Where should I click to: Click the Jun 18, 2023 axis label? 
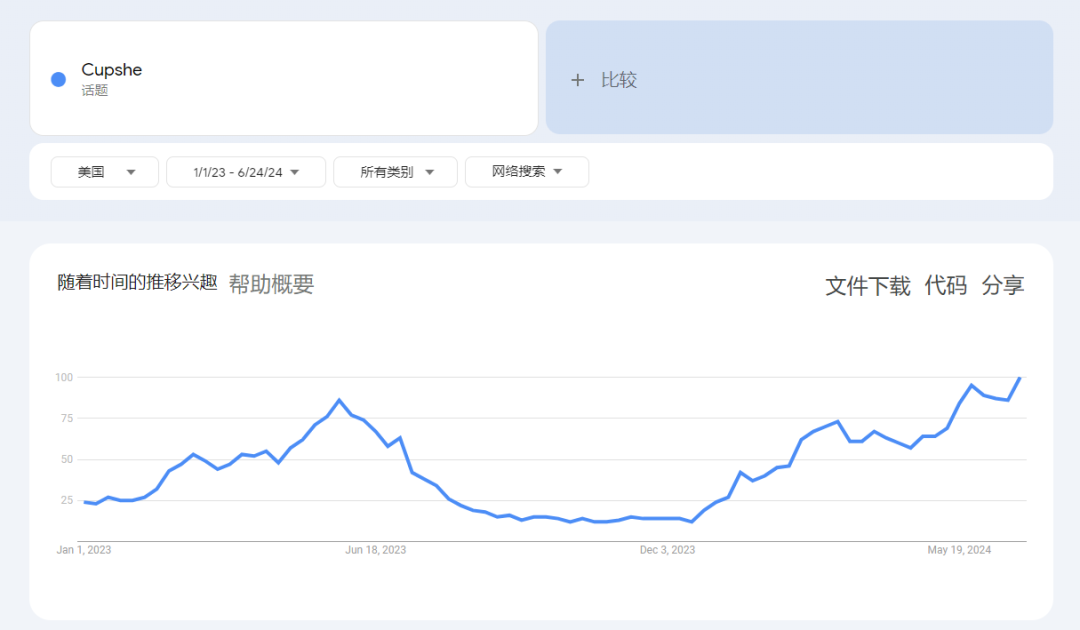[x=375, y=549]
